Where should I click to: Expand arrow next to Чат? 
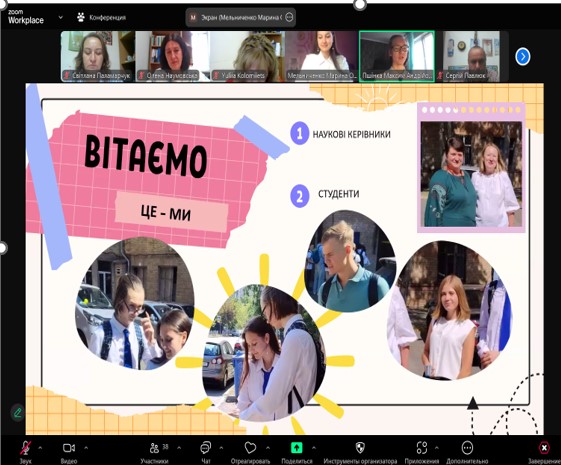click(221, 447)
